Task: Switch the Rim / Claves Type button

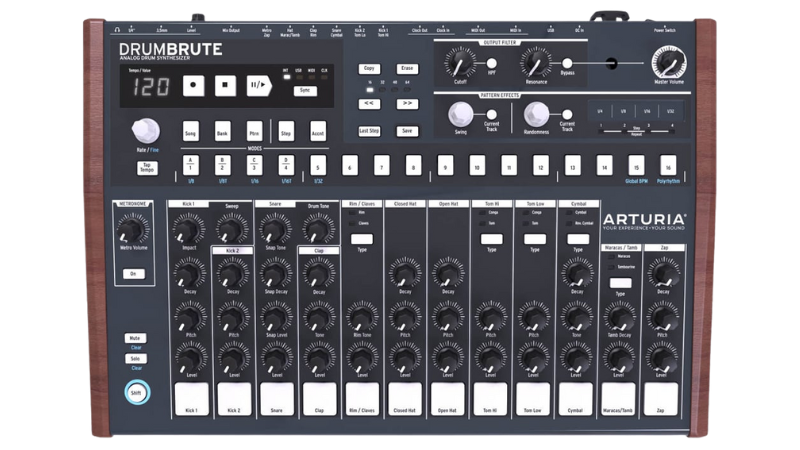Action: click(362, 239)
